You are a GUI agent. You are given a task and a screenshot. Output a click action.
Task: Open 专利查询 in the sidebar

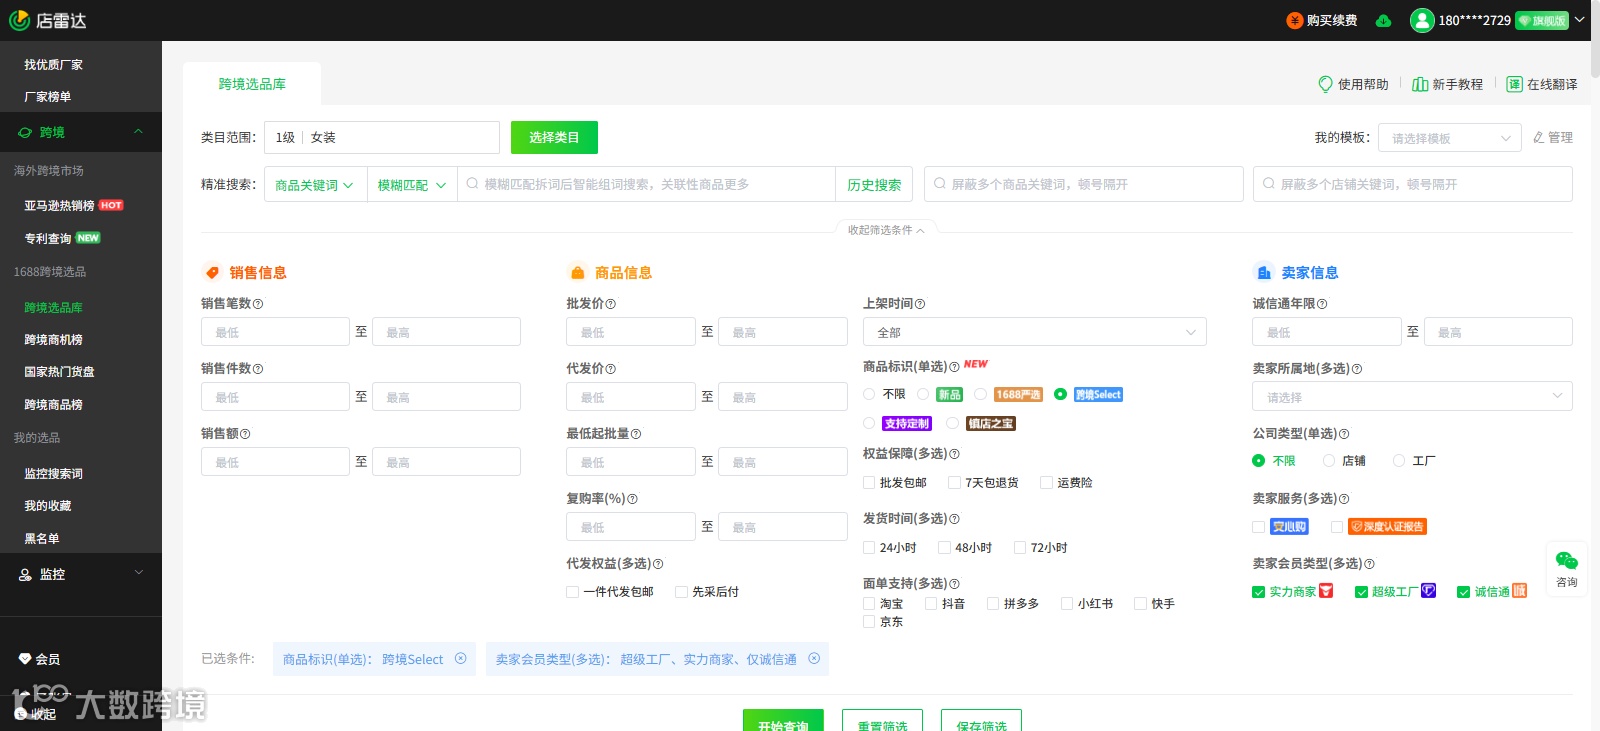(48, 239)
